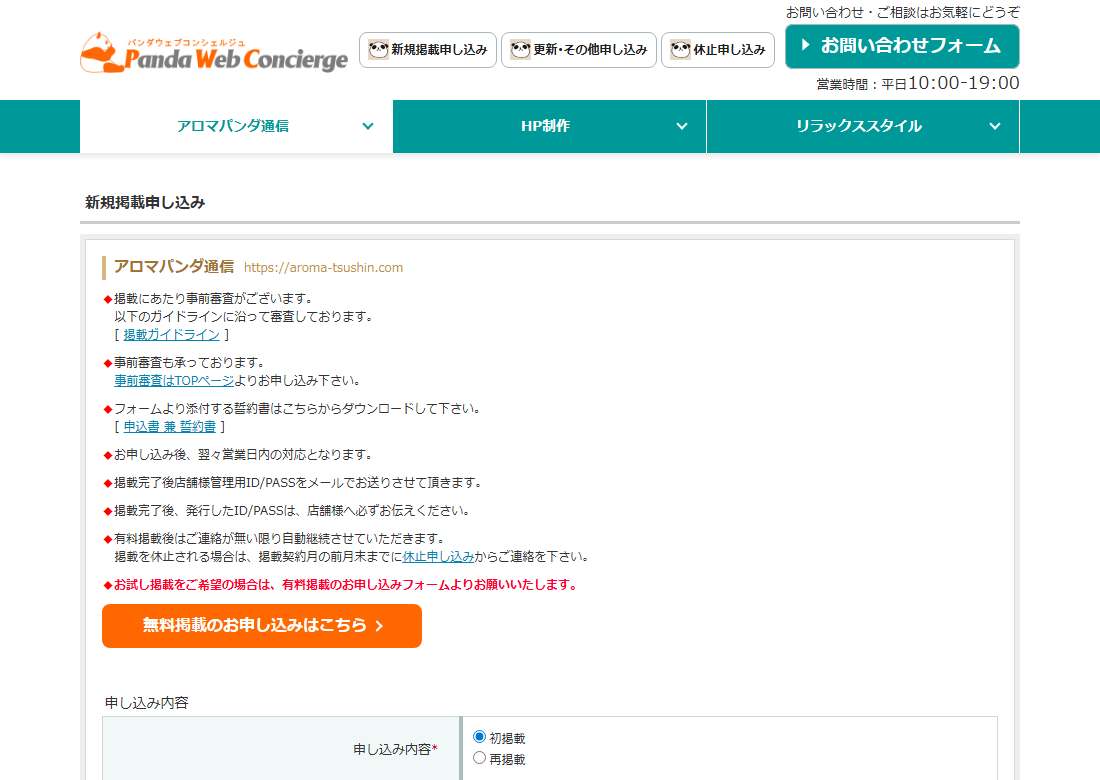Expand the アロマパンダ通信 chevron

(x=368, y=126)
